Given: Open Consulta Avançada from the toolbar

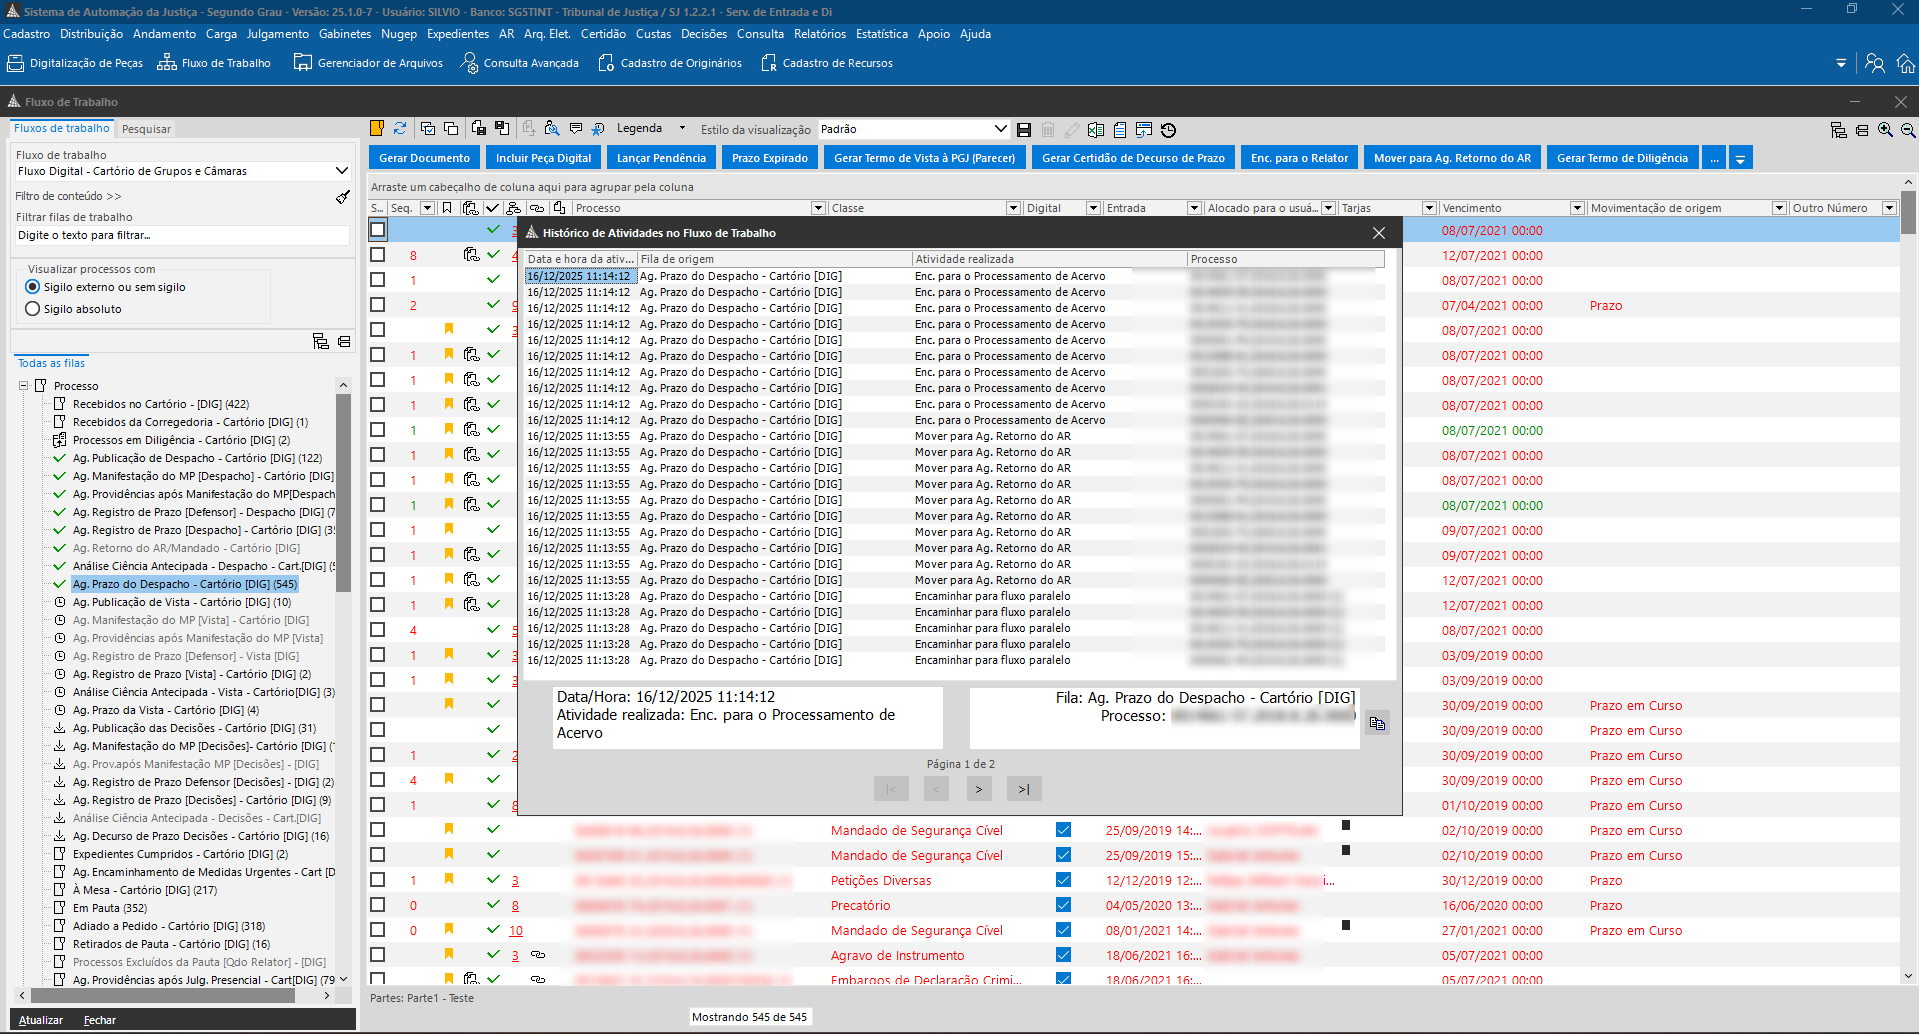Looking at the screenshot, I should pyautogui.click(x=519, y=63).
